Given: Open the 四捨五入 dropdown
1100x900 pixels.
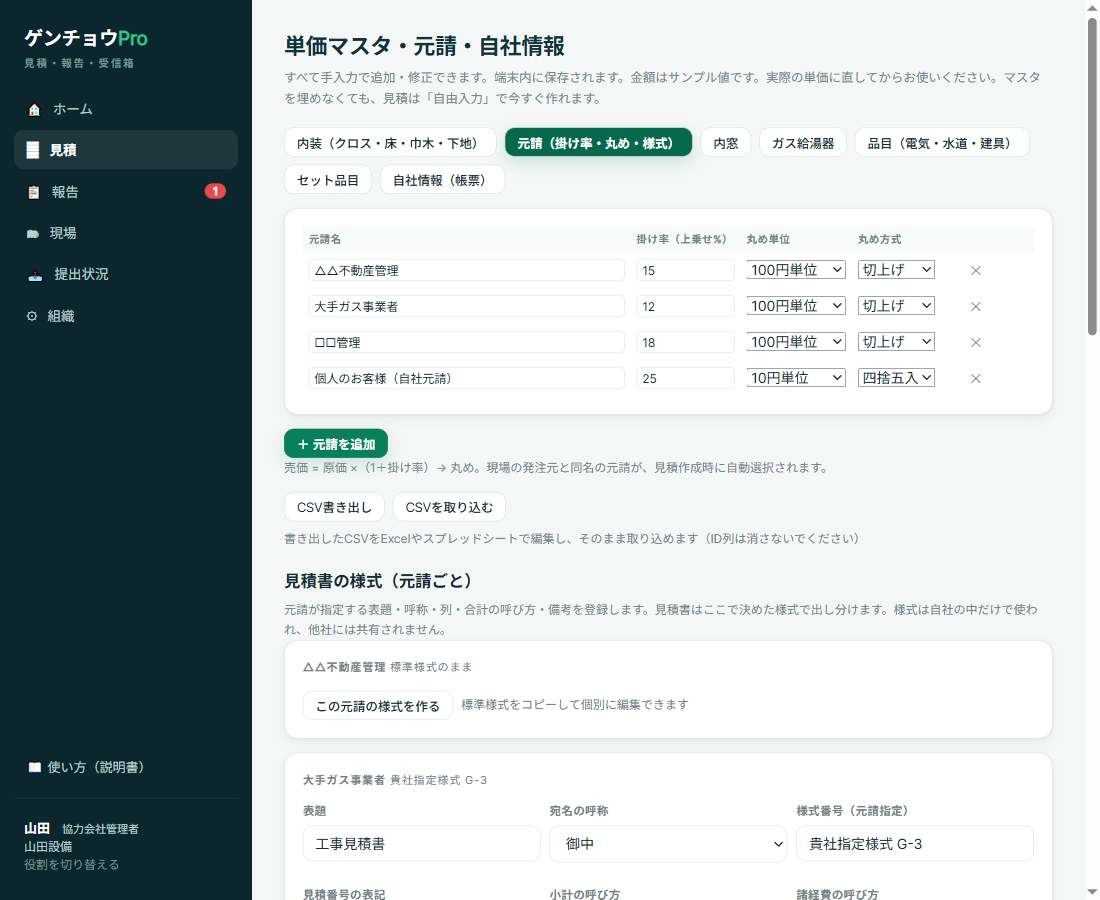Looking at the screenshot, I should click(896, 378).
